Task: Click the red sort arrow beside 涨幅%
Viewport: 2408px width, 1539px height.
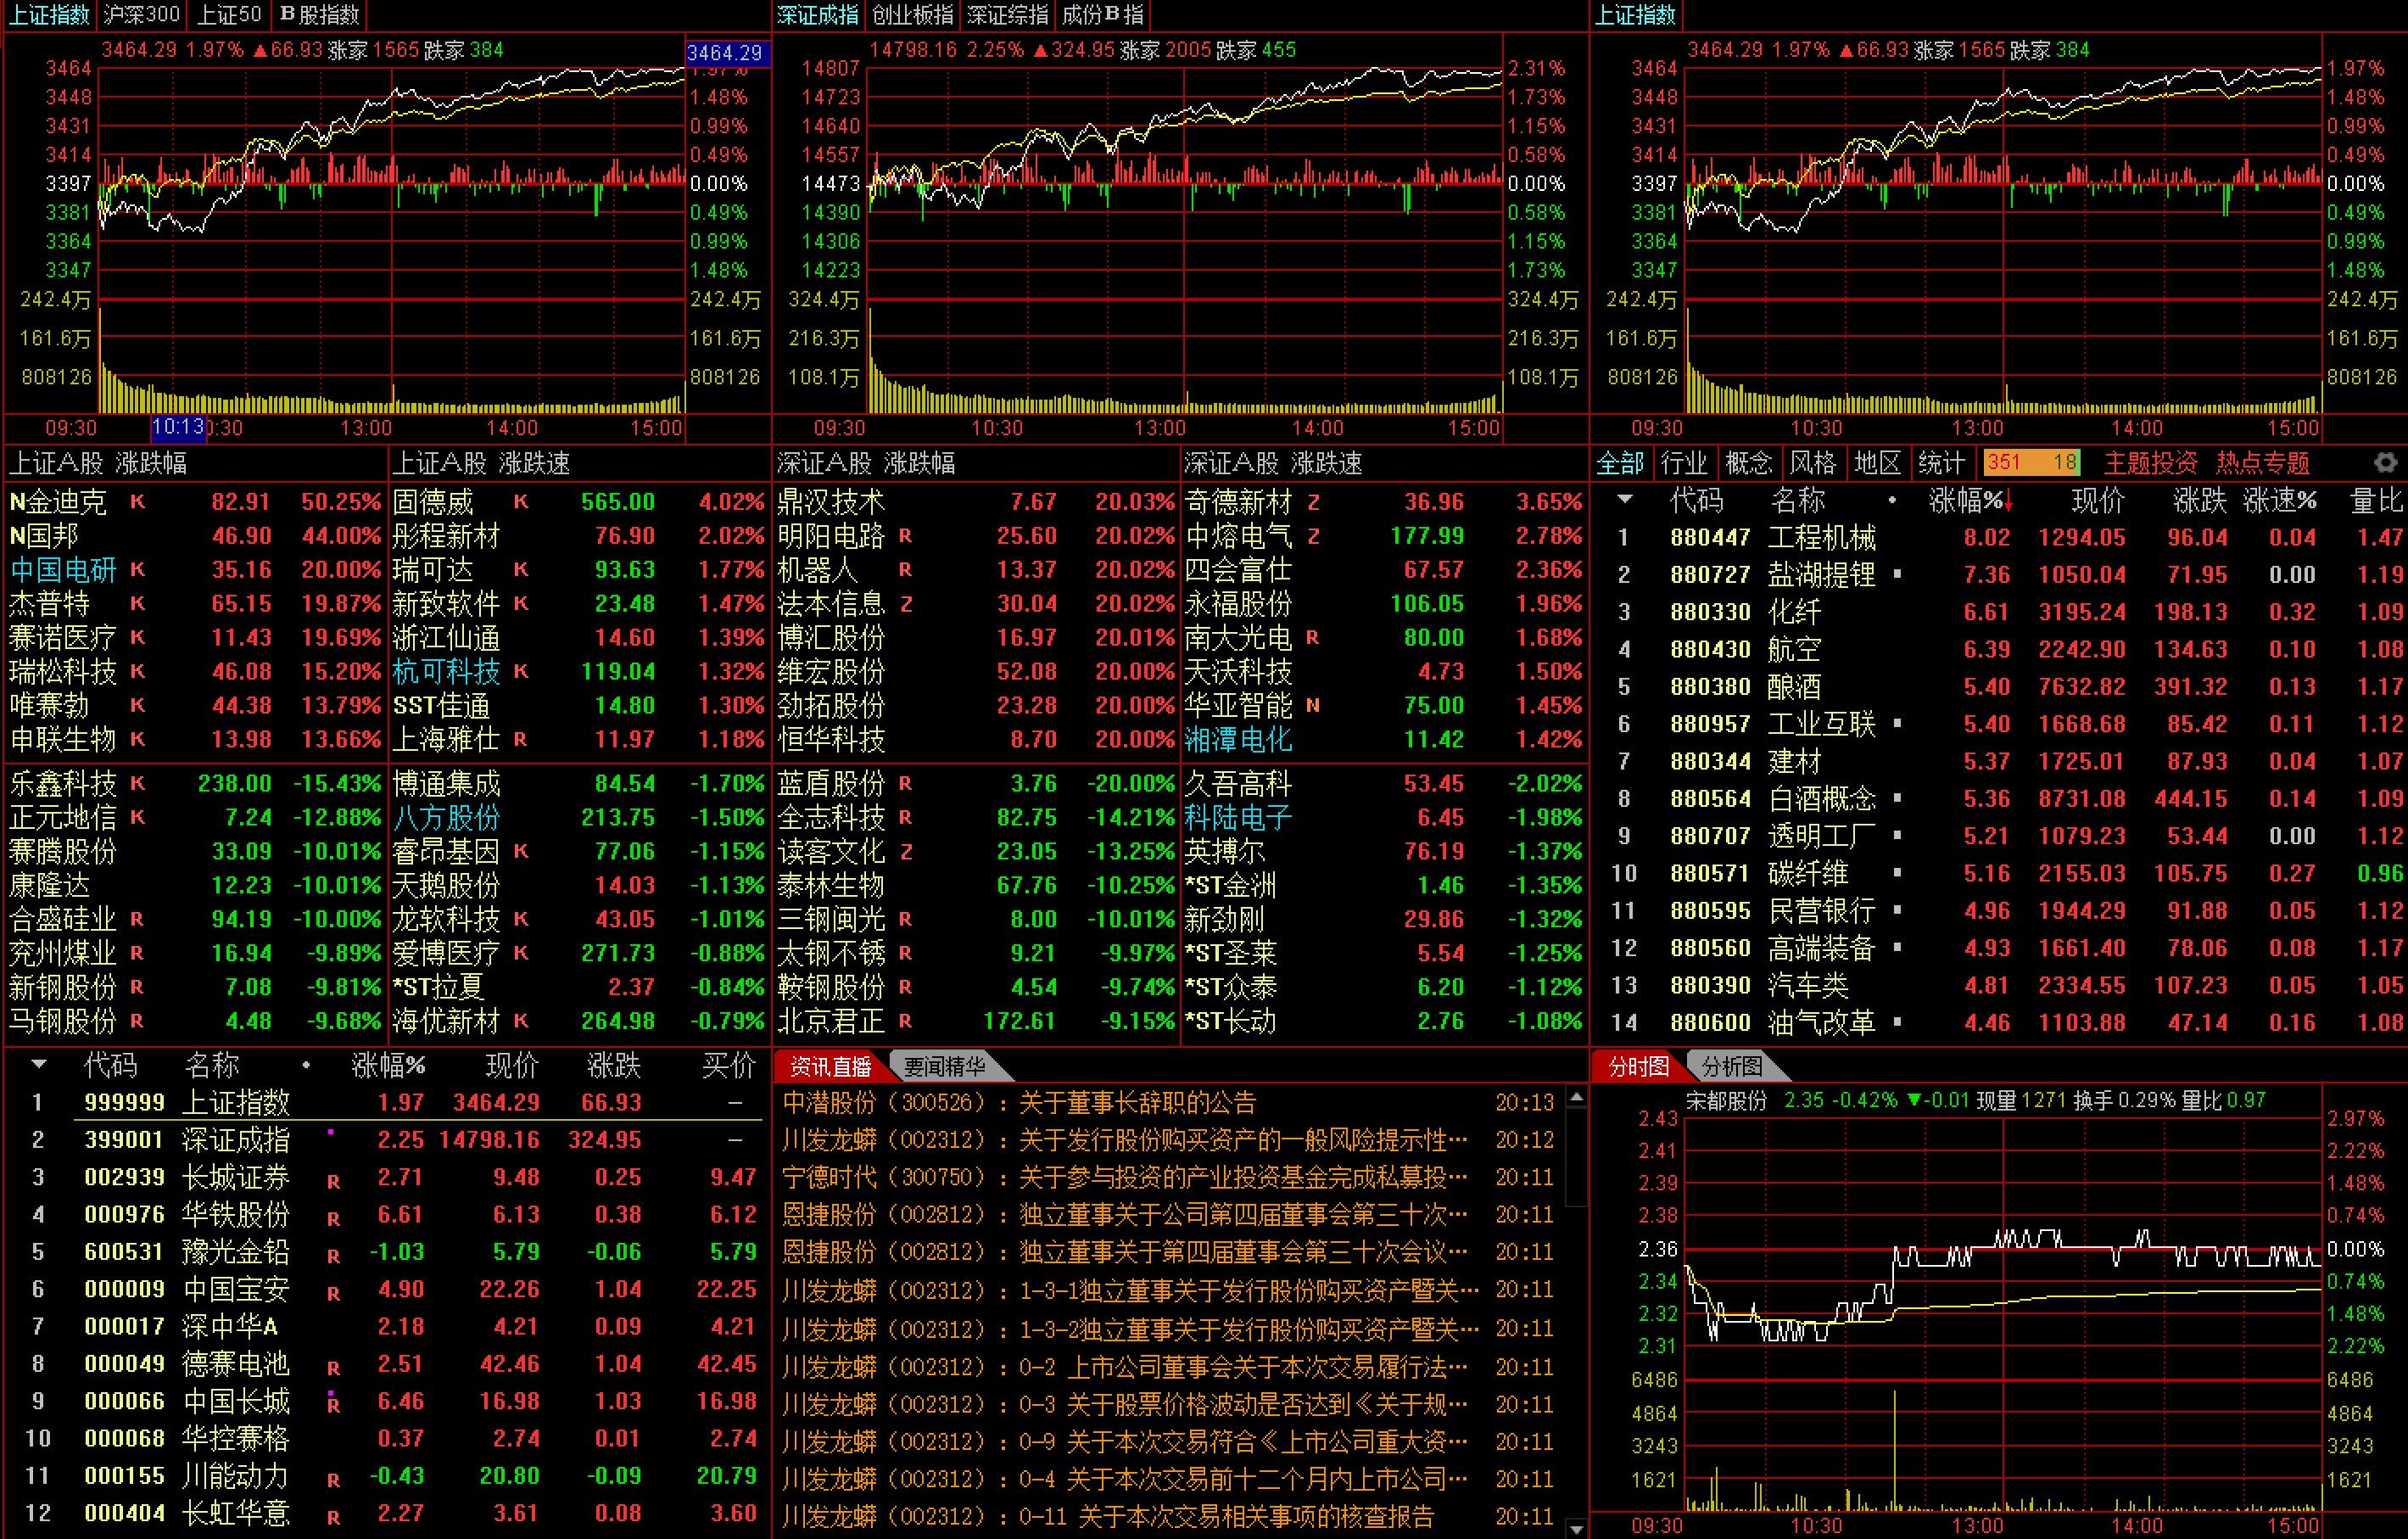Action: click(x=2008, y=501)
